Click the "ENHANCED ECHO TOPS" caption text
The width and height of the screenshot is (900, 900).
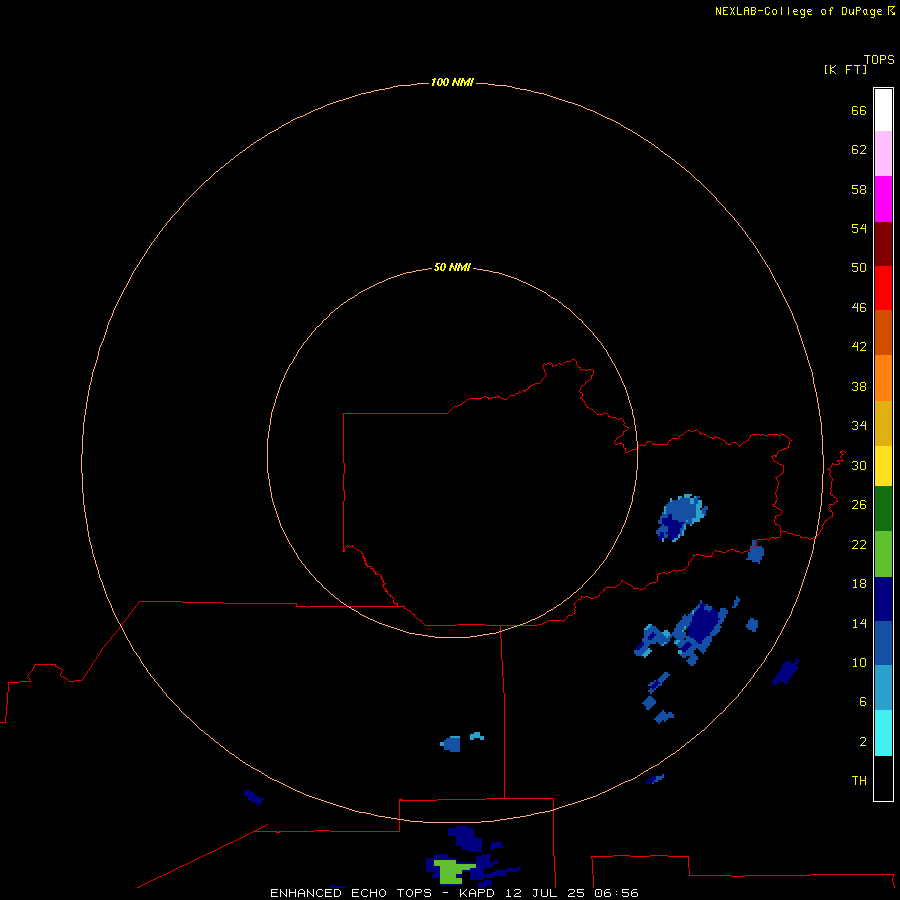(351, 893)
